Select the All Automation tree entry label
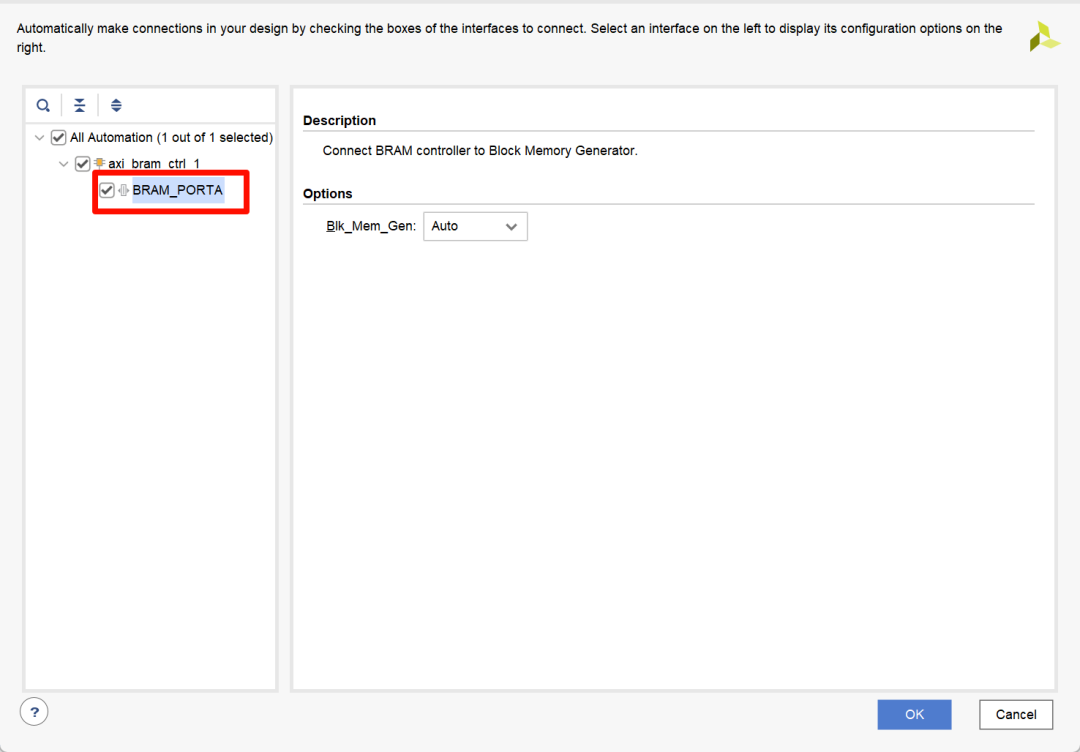Screen dimensions: 1080x752 [x=171, y=138]
